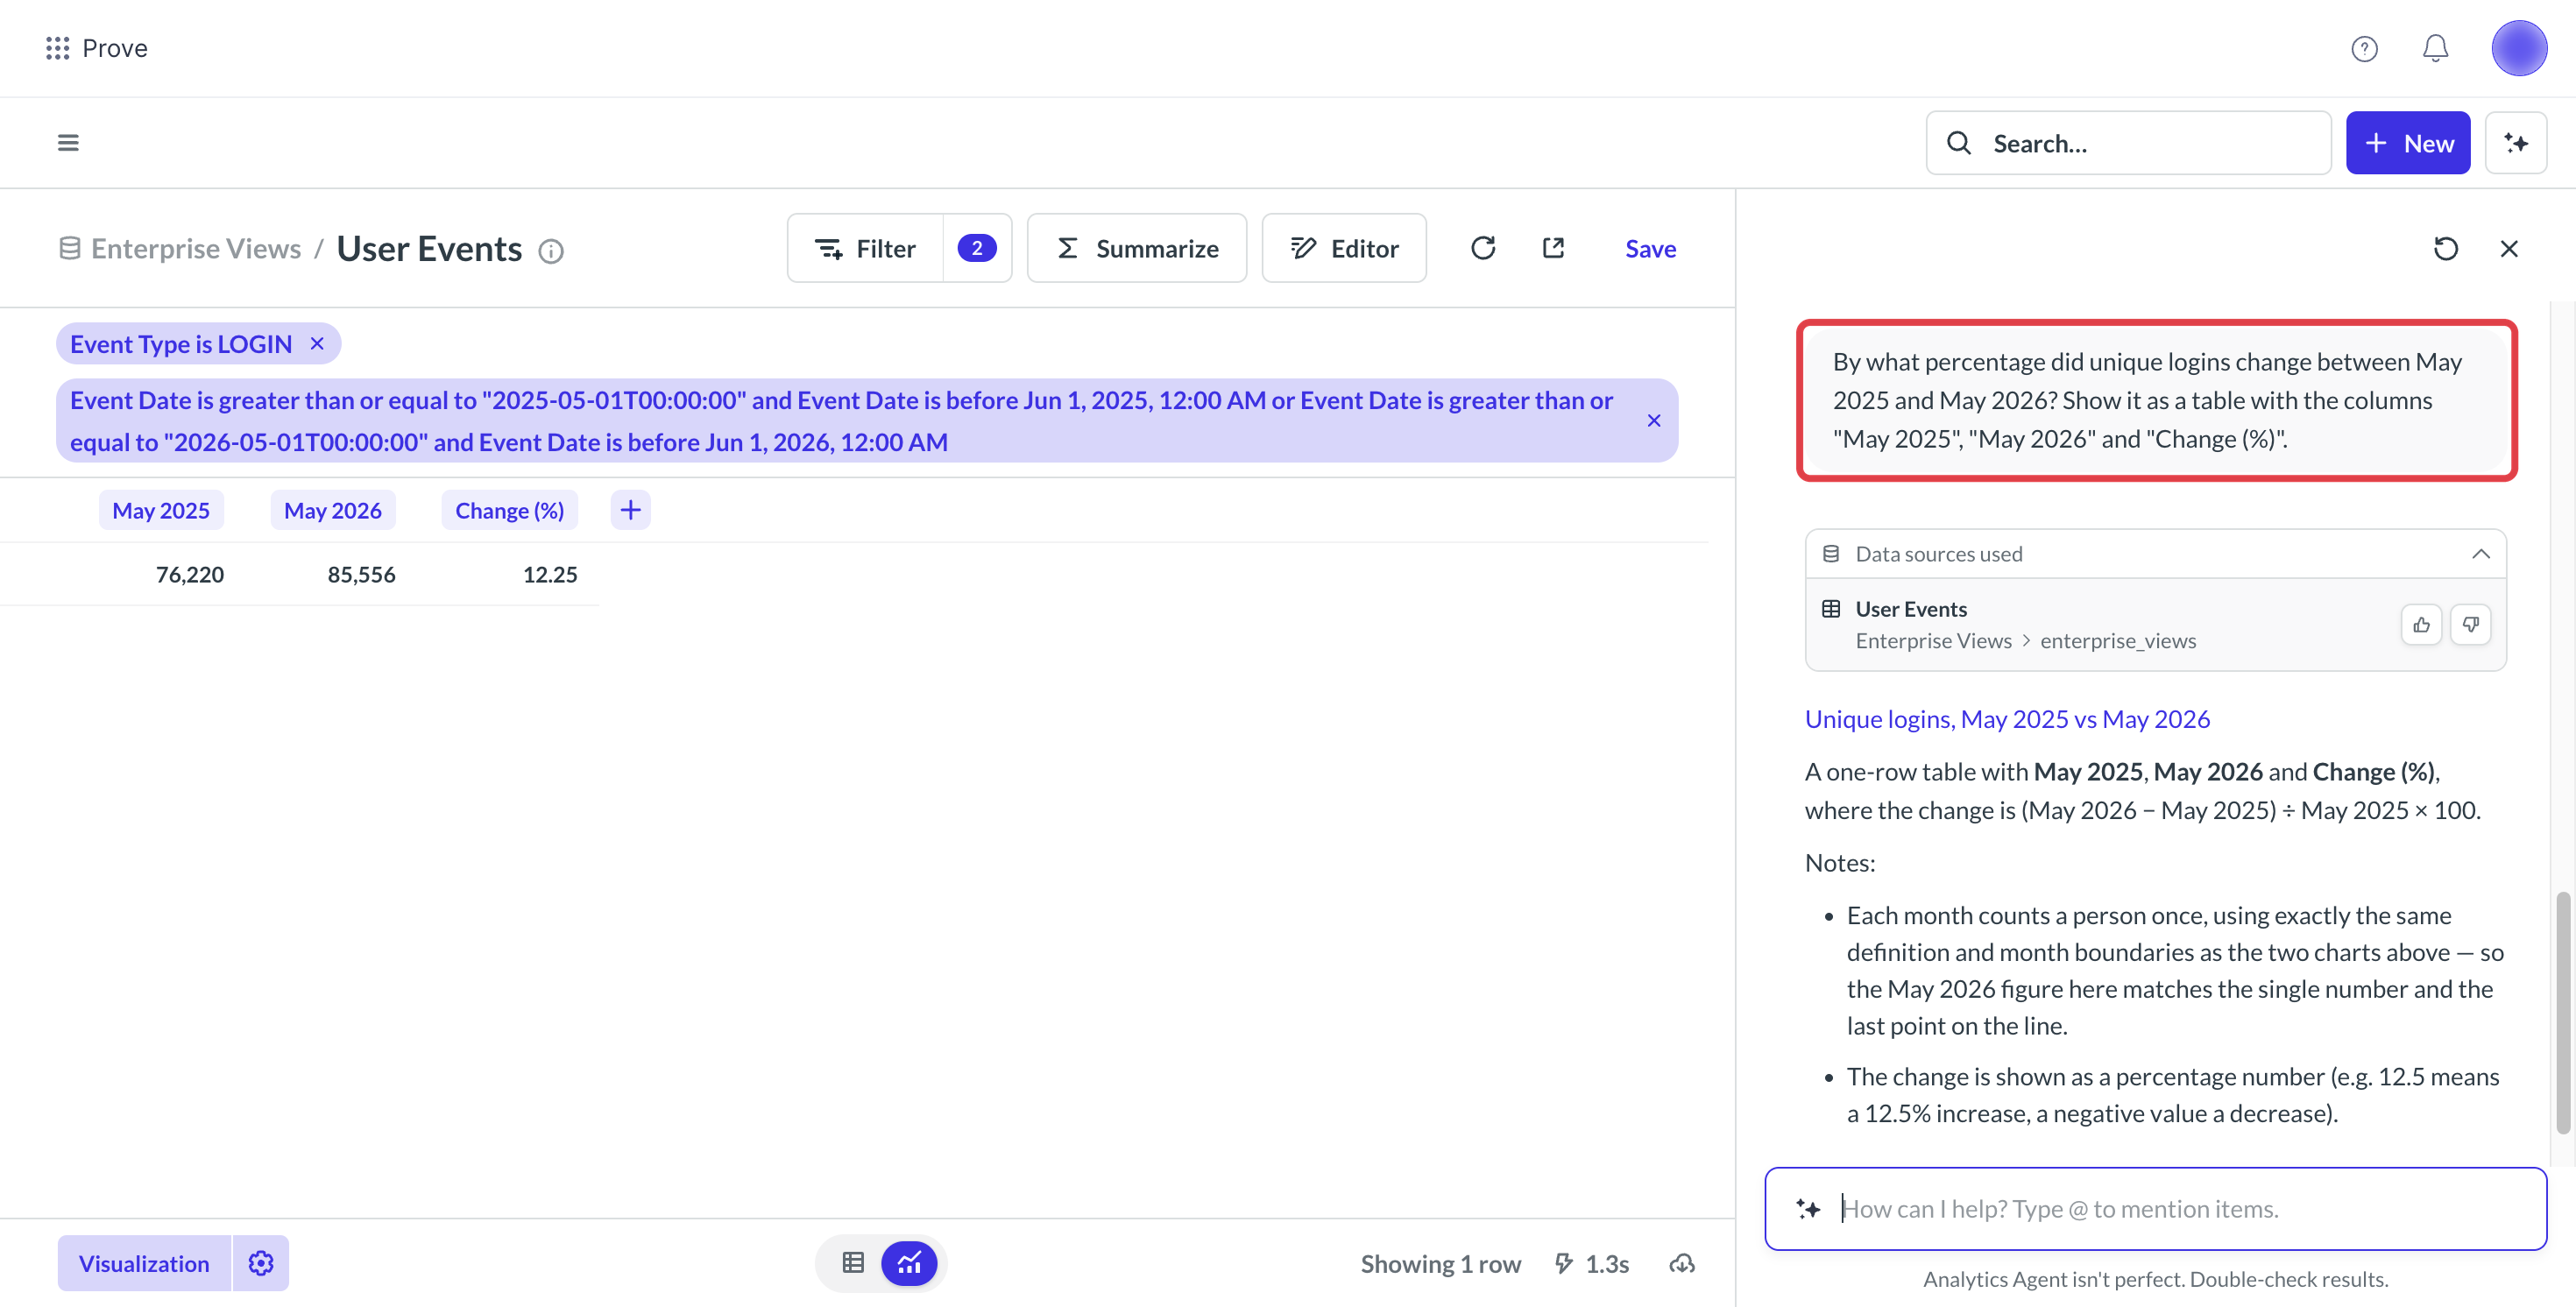Viewport: 2576px width, 1307px height.
Task: Add a new column with plus button
Action: 630,510
